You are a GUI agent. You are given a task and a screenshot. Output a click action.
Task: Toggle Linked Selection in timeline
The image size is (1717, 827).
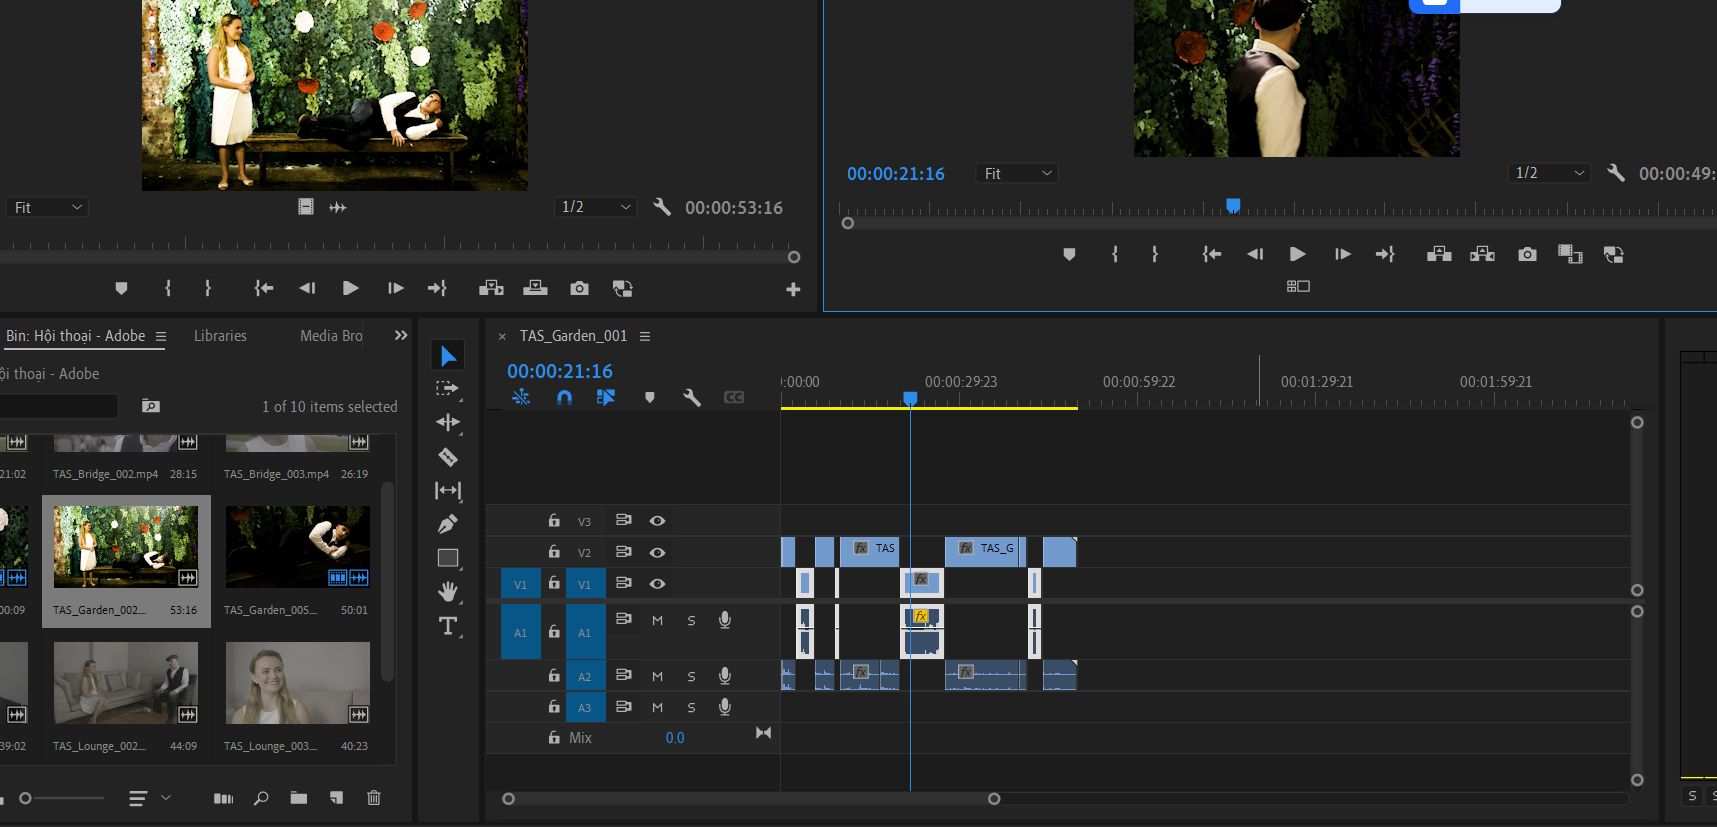606,397
